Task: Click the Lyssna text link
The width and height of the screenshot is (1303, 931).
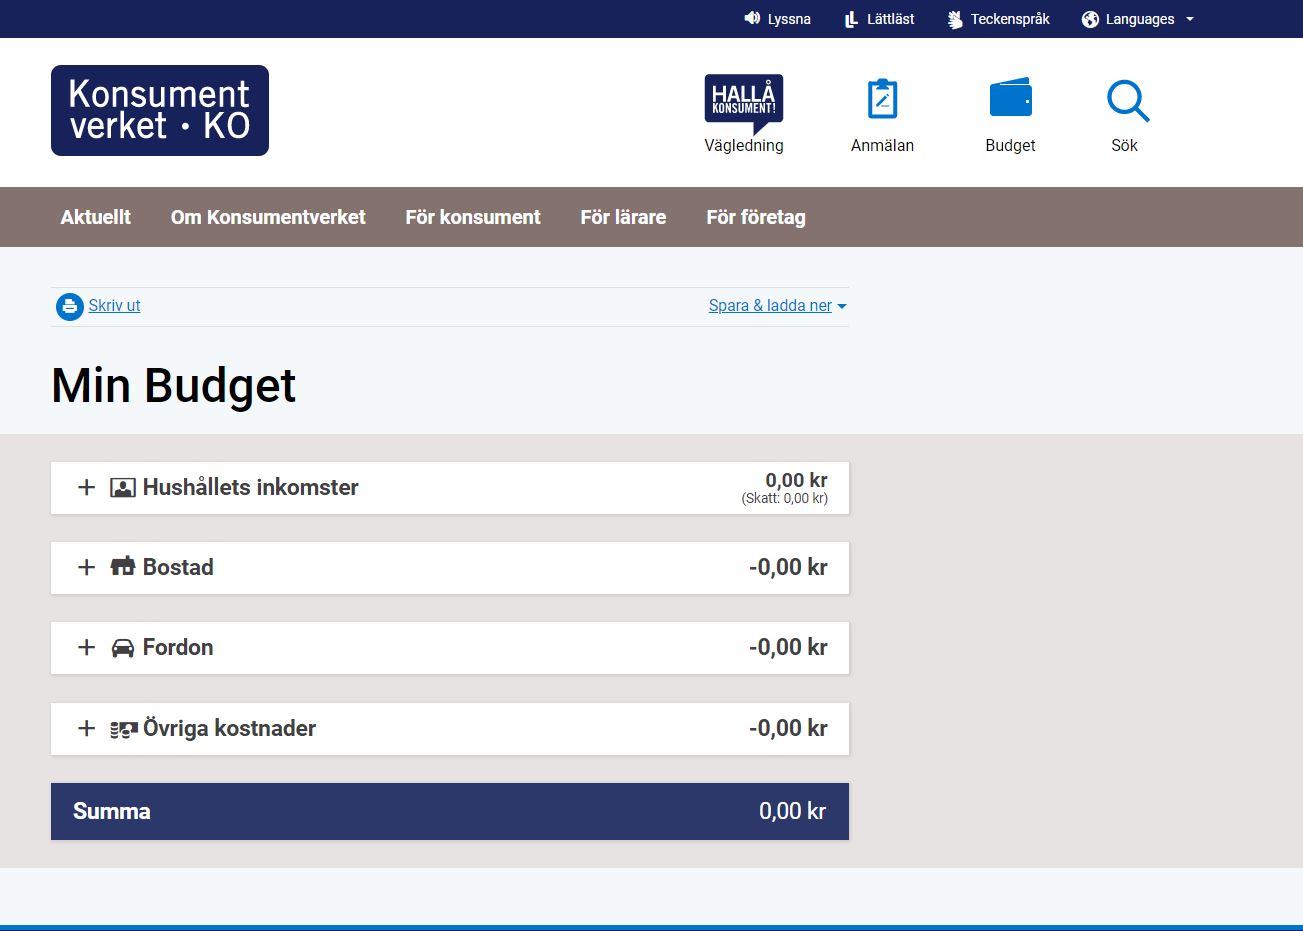Action: 789,19
